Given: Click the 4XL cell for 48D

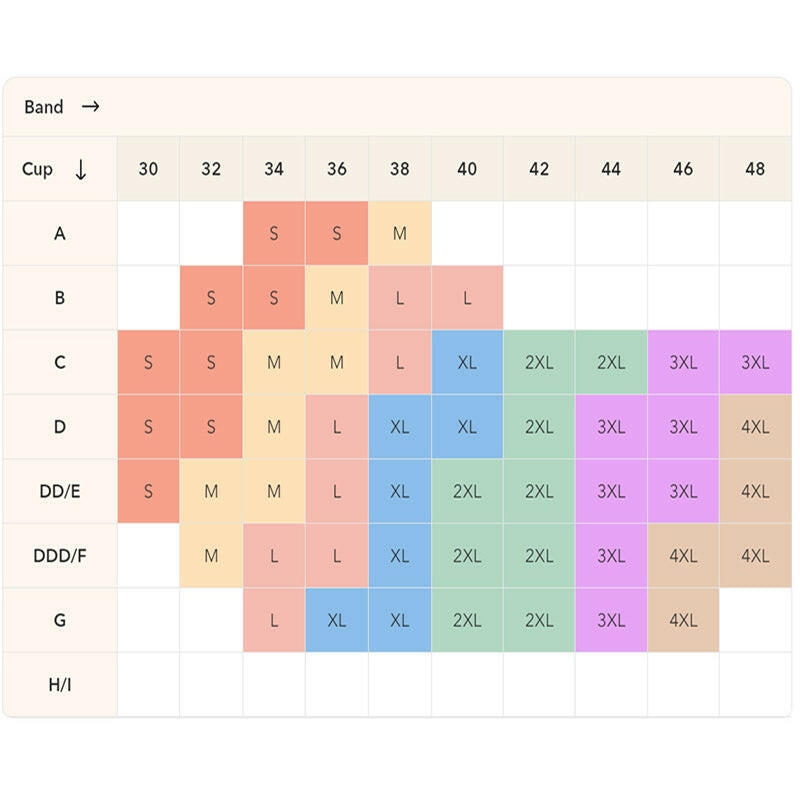Looking at the screenshot, I should click(755, 426).
